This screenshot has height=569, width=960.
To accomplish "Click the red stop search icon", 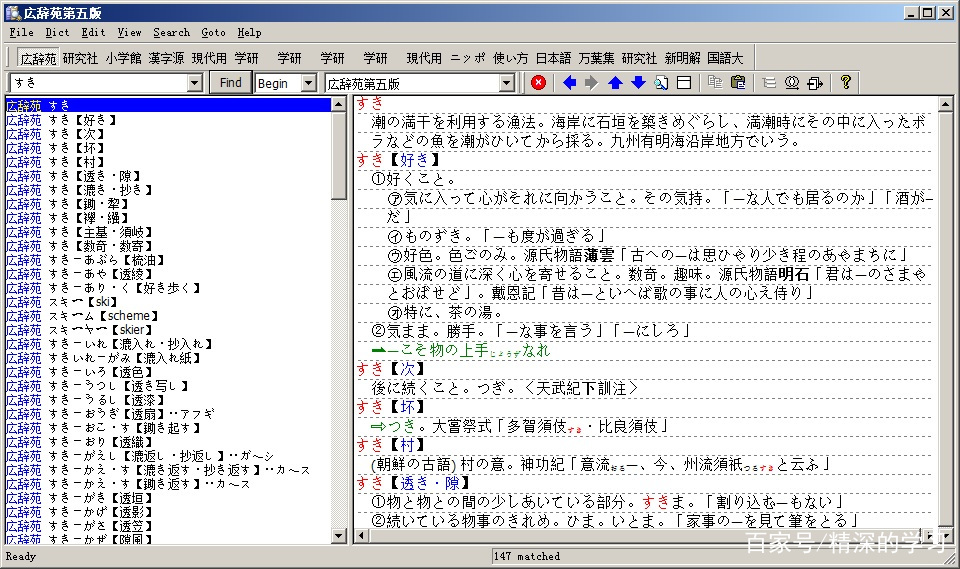I will pyautogui.click(x=538, y=83).
